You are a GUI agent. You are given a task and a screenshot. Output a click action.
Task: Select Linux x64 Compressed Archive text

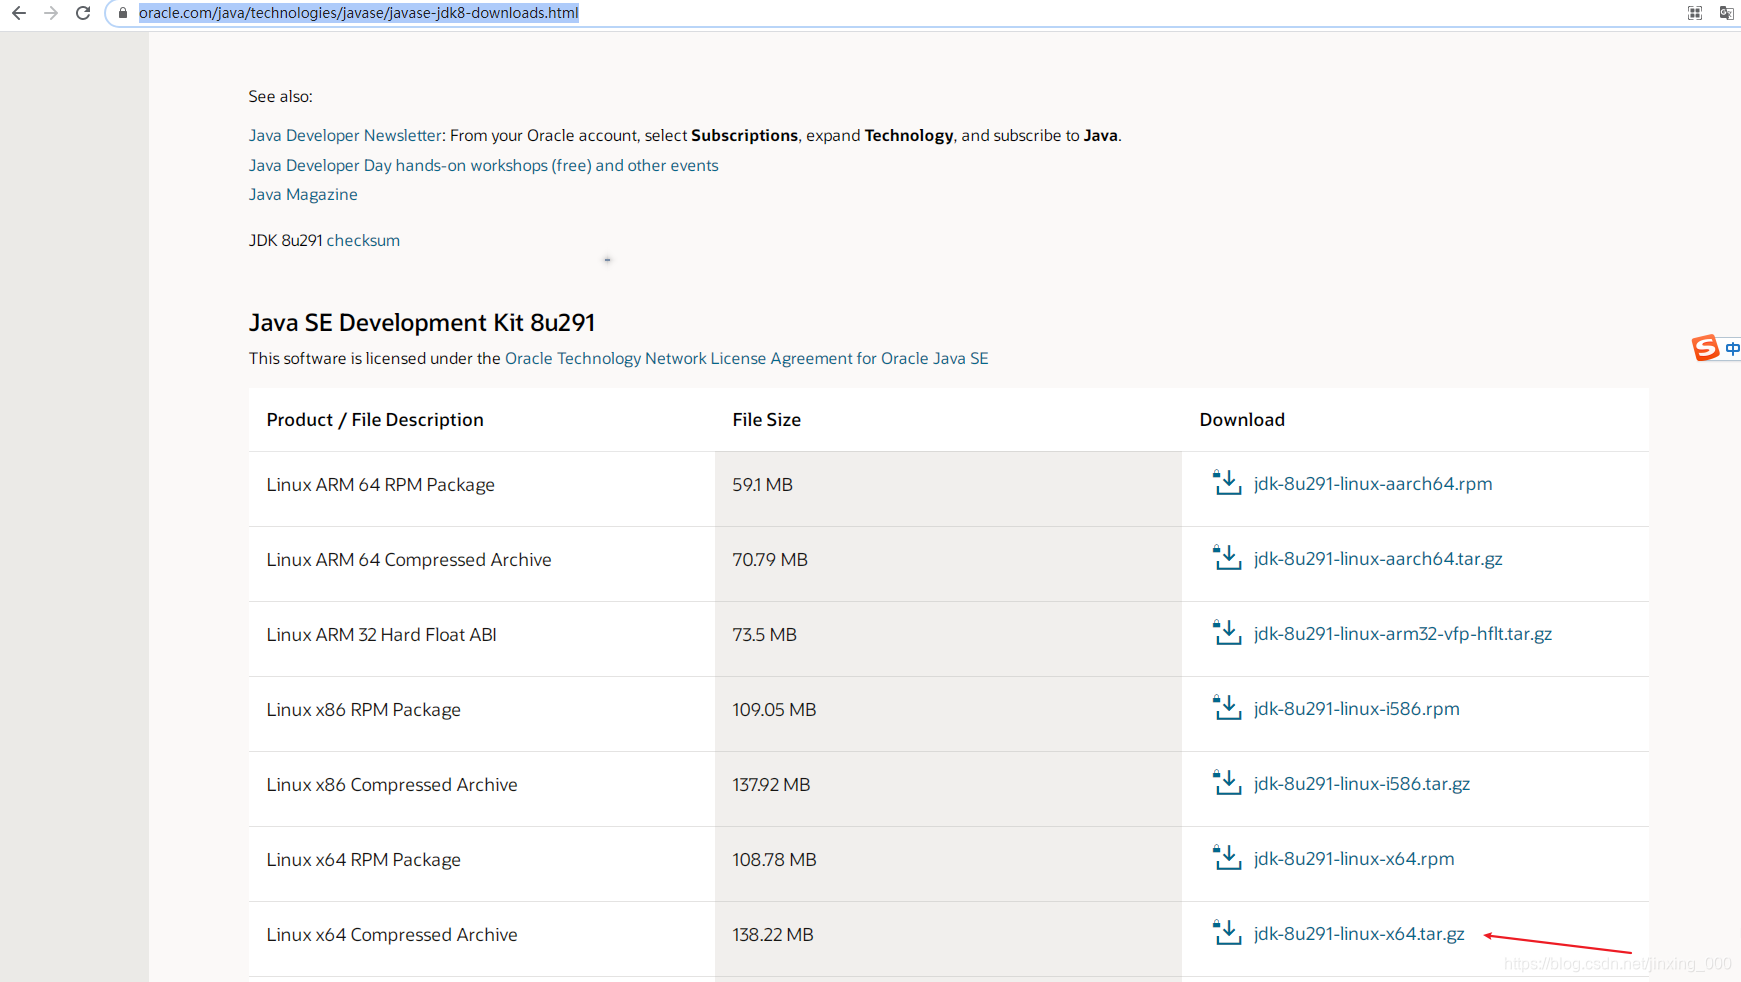point(392,935)
